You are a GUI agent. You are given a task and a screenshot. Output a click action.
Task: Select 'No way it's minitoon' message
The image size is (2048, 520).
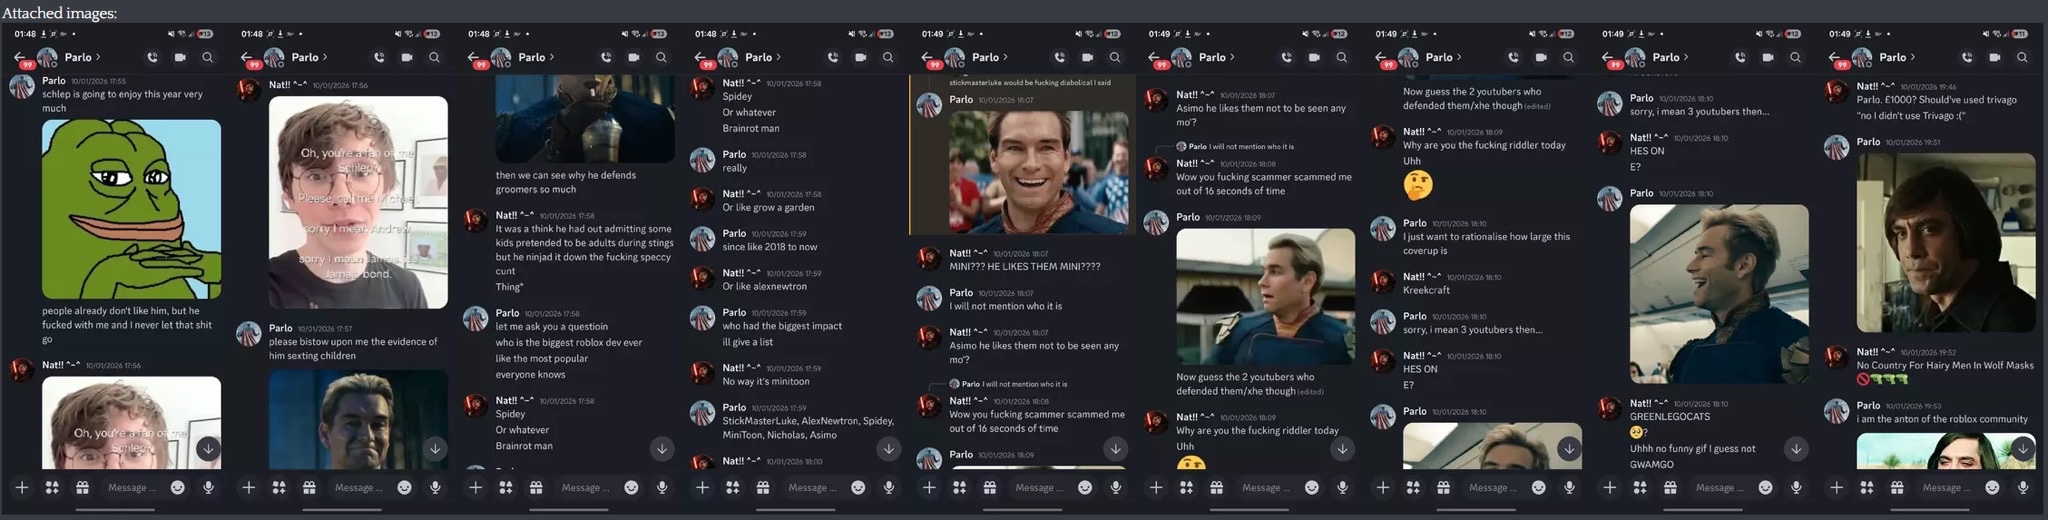point(766,381)
